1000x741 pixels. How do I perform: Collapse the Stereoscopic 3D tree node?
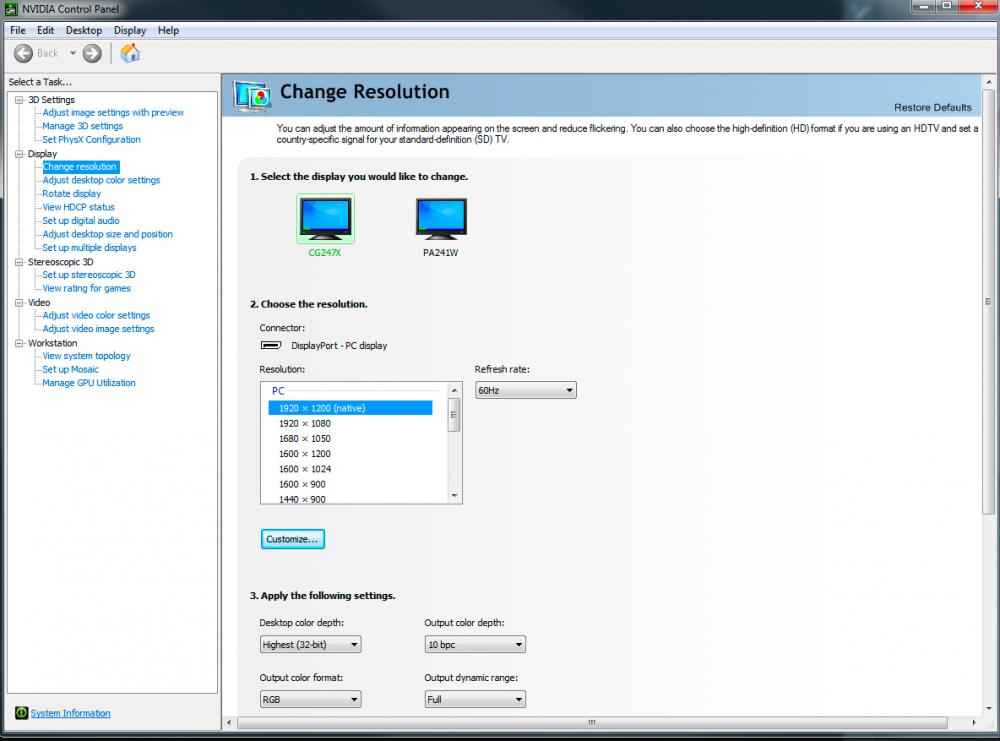click(x=19, y=262)
